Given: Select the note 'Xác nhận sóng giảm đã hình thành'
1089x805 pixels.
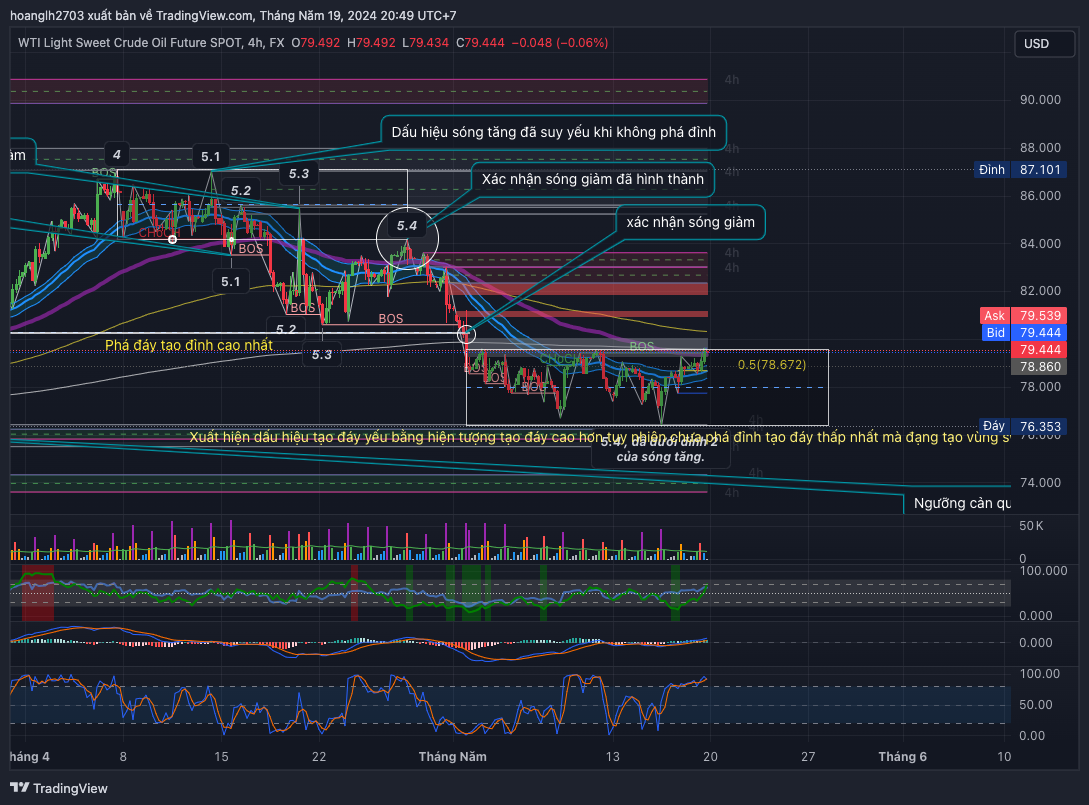Looking at the screenshot, I should pos(592,179).
